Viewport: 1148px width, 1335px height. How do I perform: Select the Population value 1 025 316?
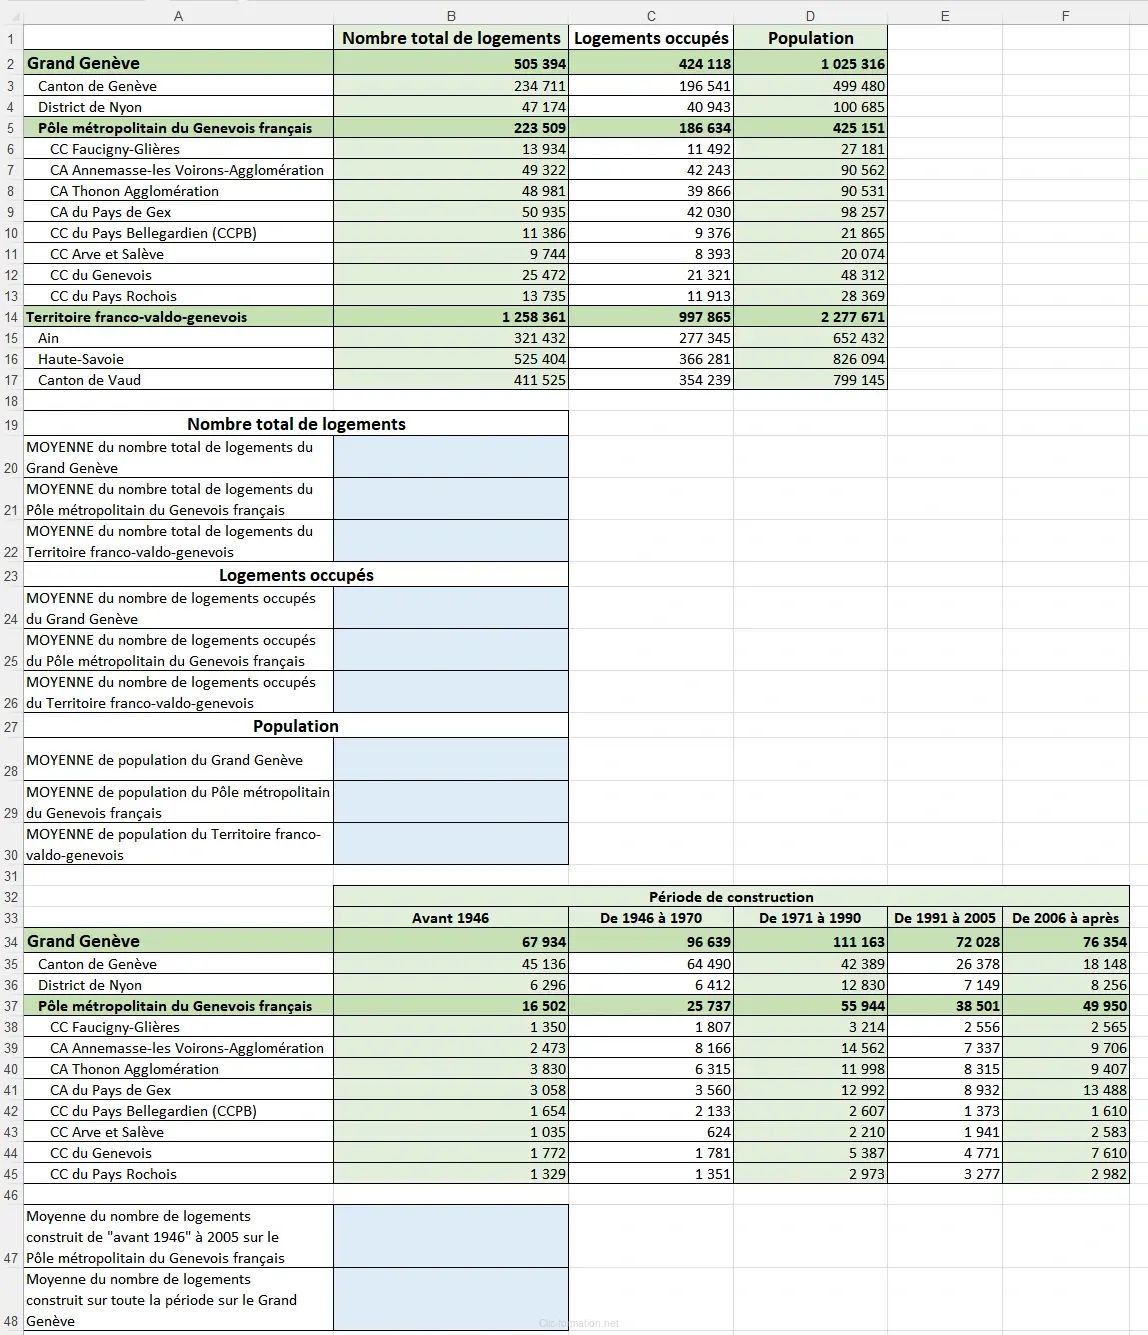click(x=810, y=64)
